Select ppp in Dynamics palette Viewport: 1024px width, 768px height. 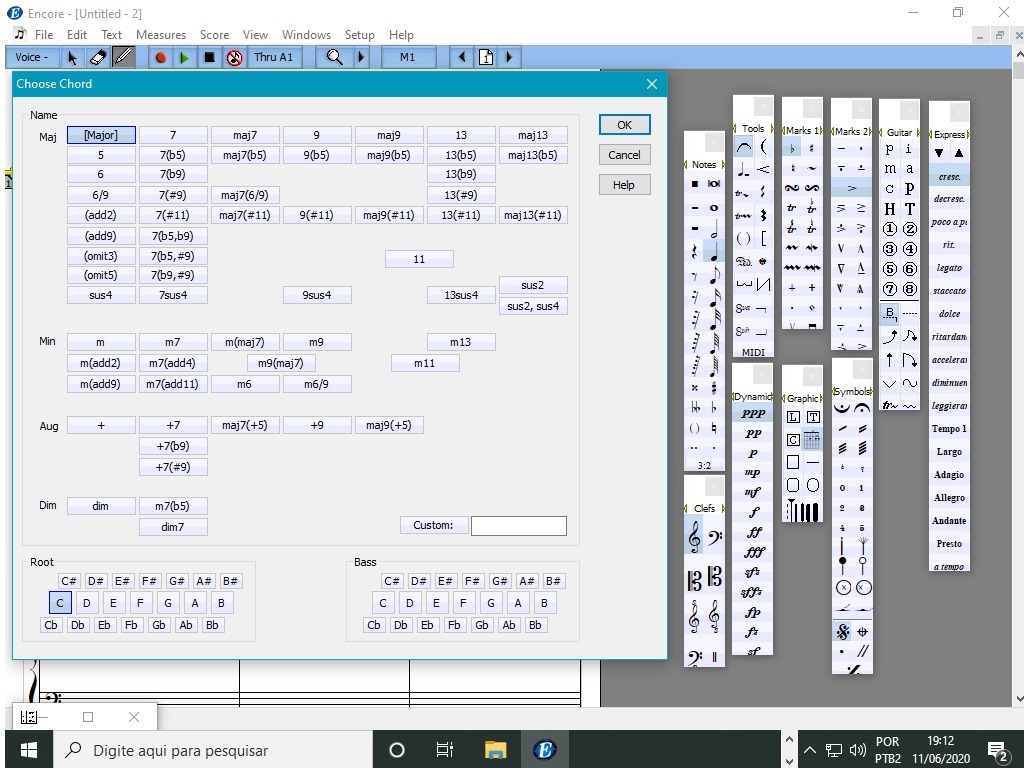tap(752, 413)
